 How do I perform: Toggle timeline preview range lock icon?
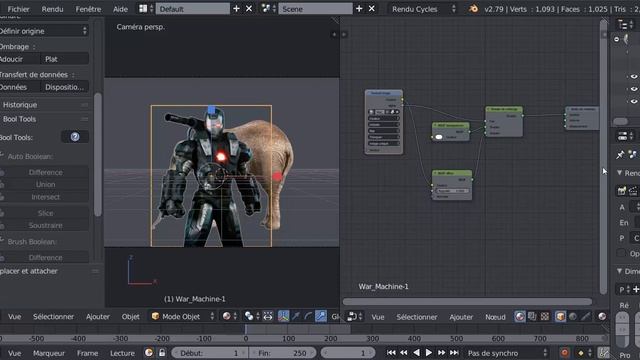(x=162, y=353)
